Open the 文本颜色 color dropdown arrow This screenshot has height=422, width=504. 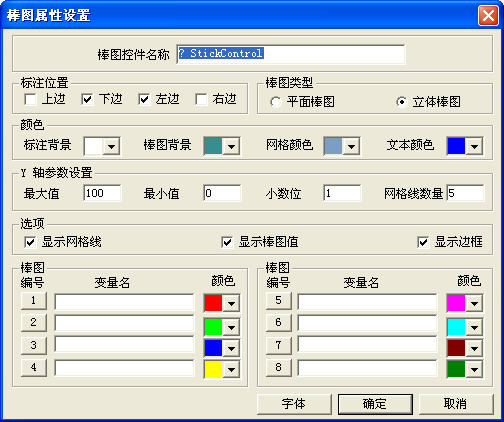point(474,146)
